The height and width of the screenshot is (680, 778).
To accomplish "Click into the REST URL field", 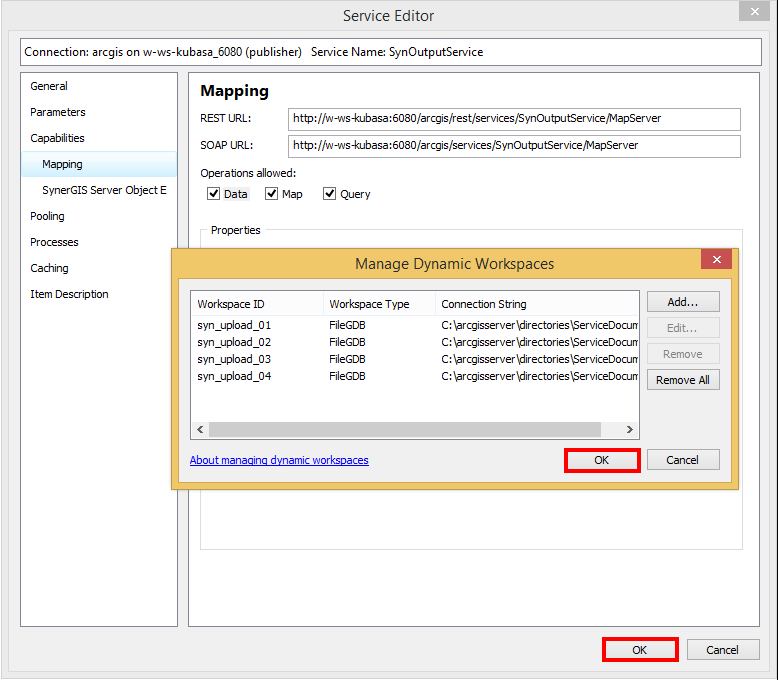I will [514, 119].
